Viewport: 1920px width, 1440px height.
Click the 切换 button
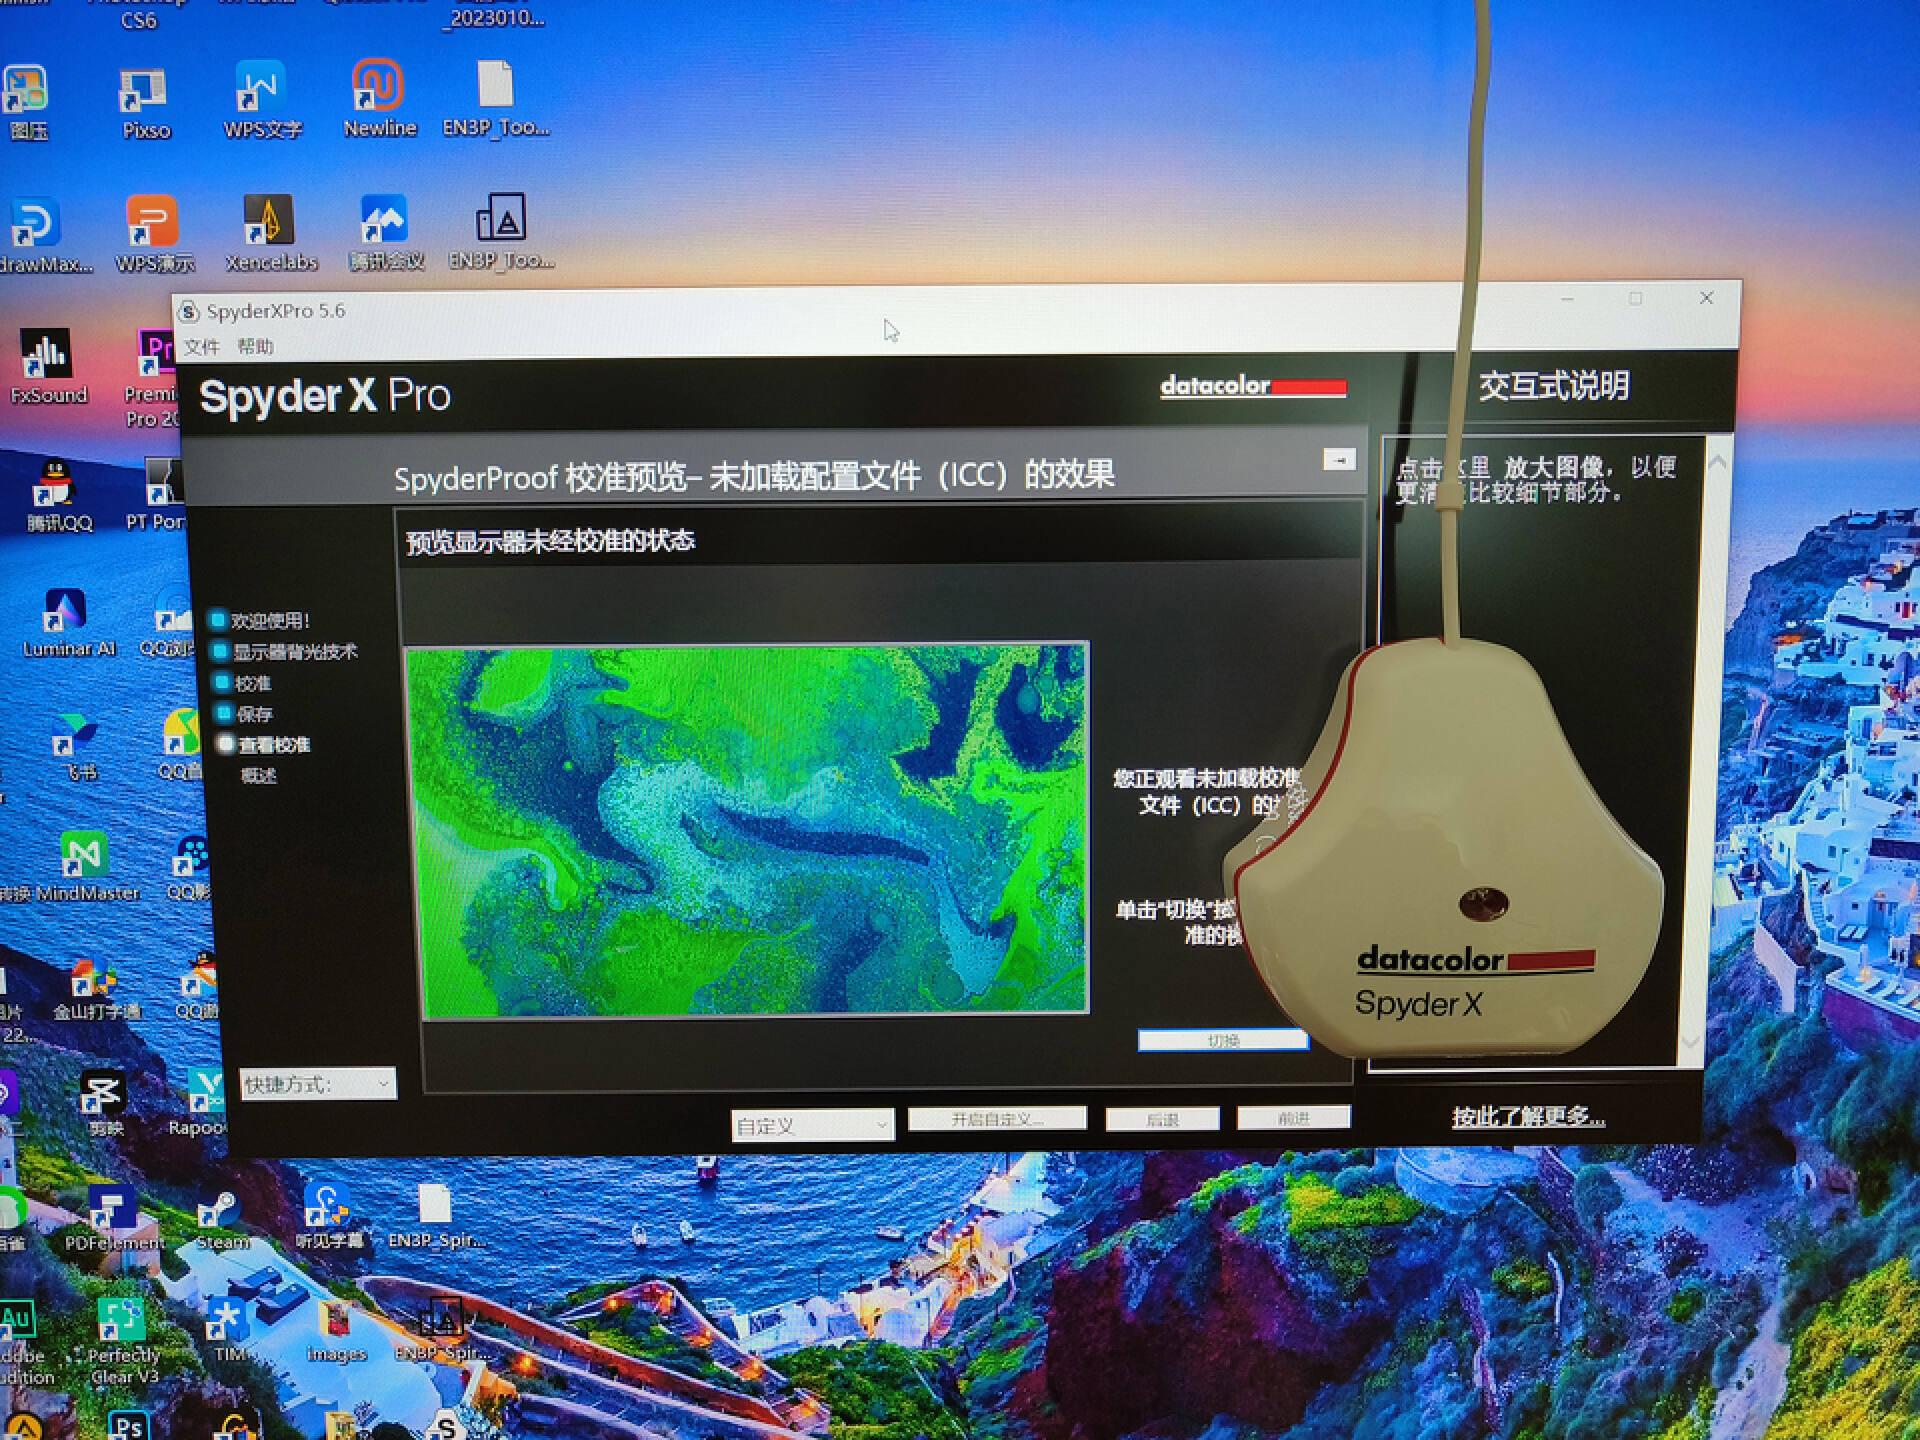(x=1222, y=1041)
